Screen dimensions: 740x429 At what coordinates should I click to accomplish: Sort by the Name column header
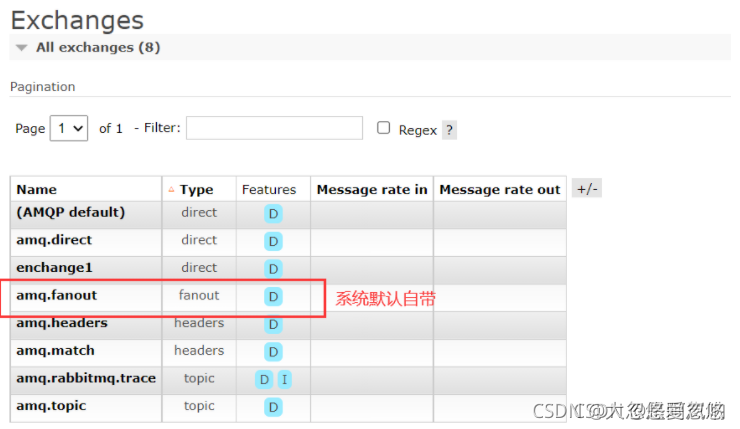click(x=37, y=189)
